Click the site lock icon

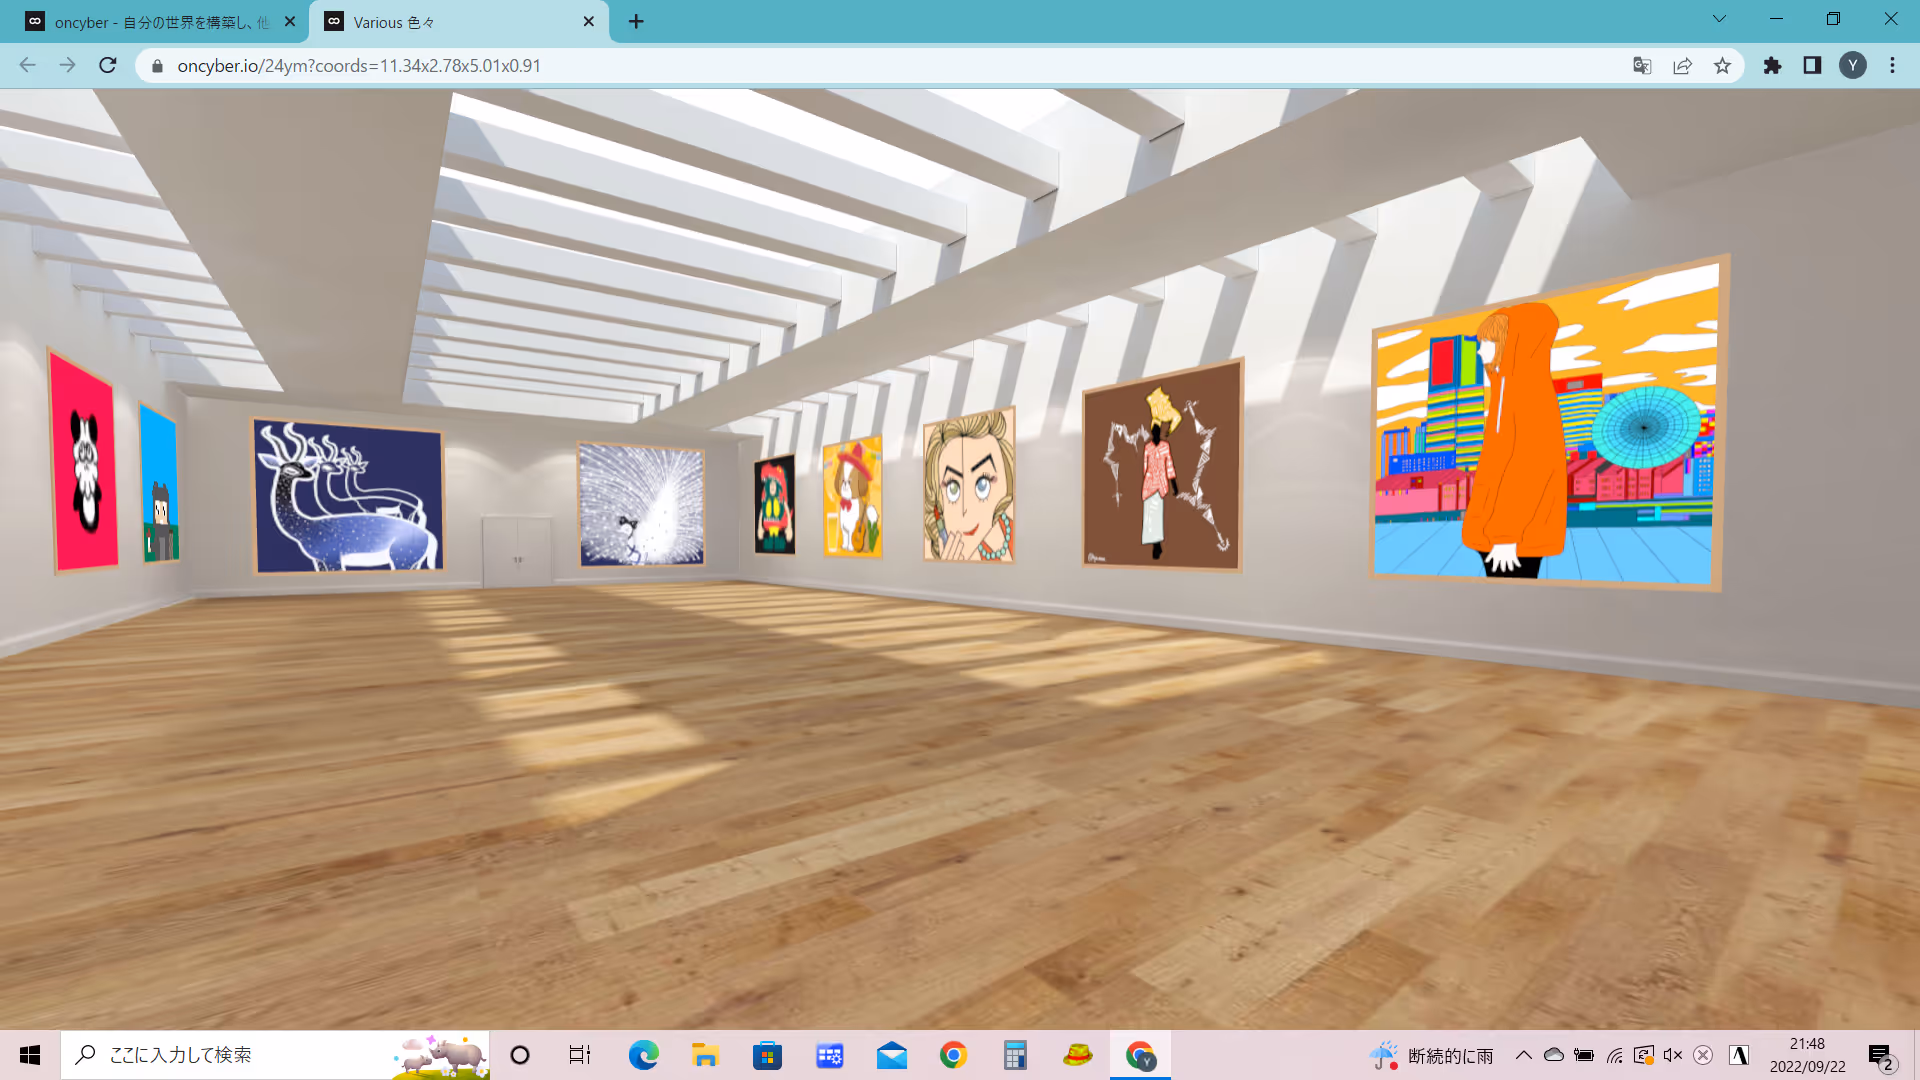[157, 66]
